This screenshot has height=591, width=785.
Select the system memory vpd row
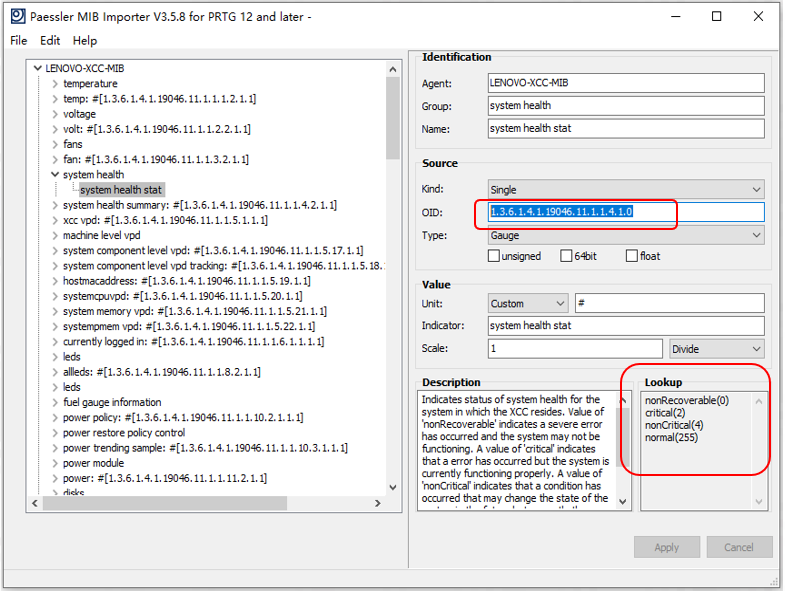[x=195, y=312]
